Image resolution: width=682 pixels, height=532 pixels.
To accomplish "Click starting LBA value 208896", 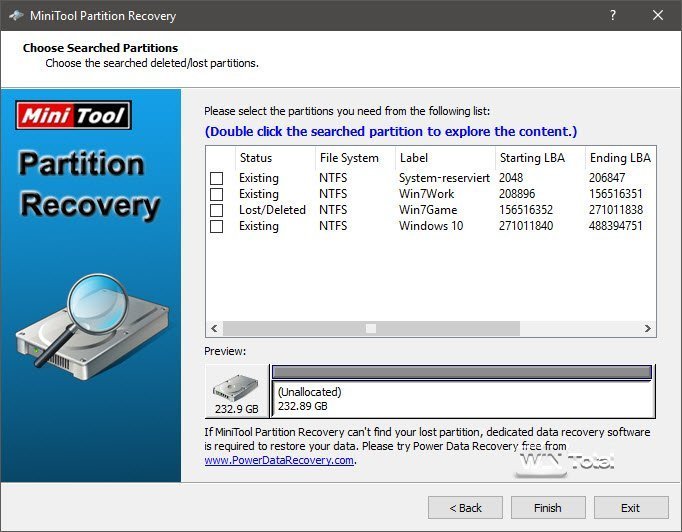I will coord(517,194).
